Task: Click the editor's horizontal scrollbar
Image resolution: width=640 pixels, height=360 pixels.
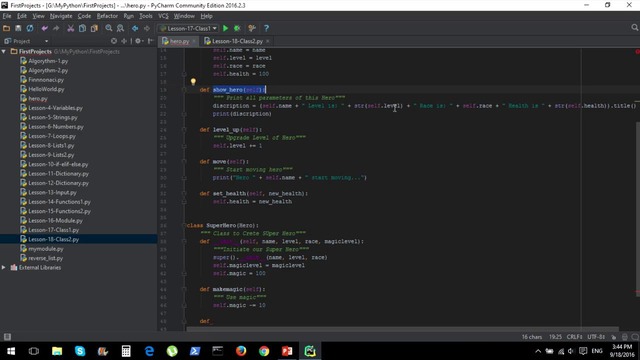Action: click(402, 329)
